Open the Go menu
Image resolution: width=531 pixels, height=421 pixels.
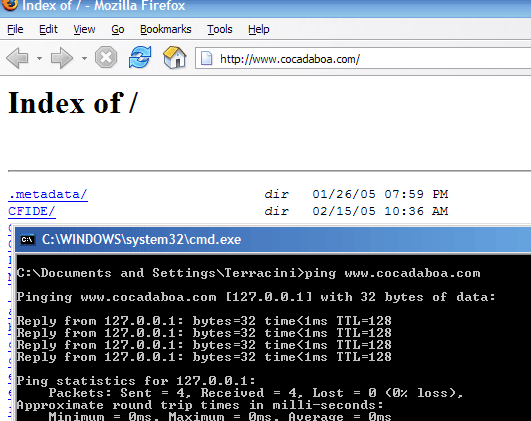coord(118,29)
